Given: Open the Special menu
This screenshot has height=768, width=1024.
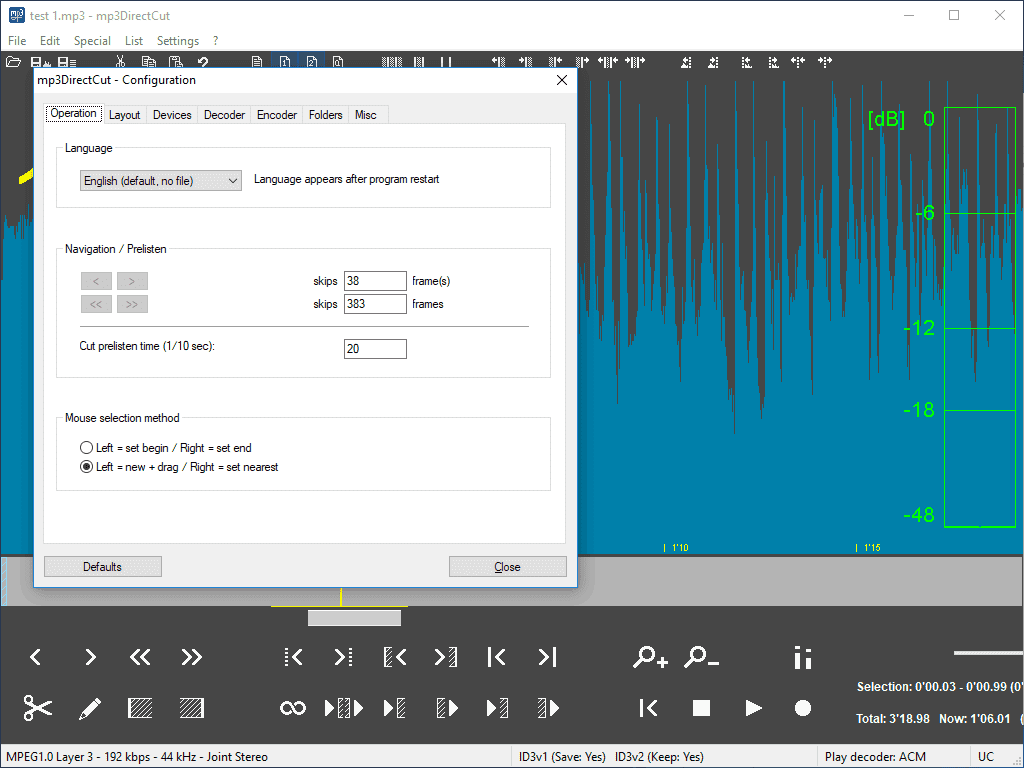Looking at the screenshot, I should click(x=92, y=40).
